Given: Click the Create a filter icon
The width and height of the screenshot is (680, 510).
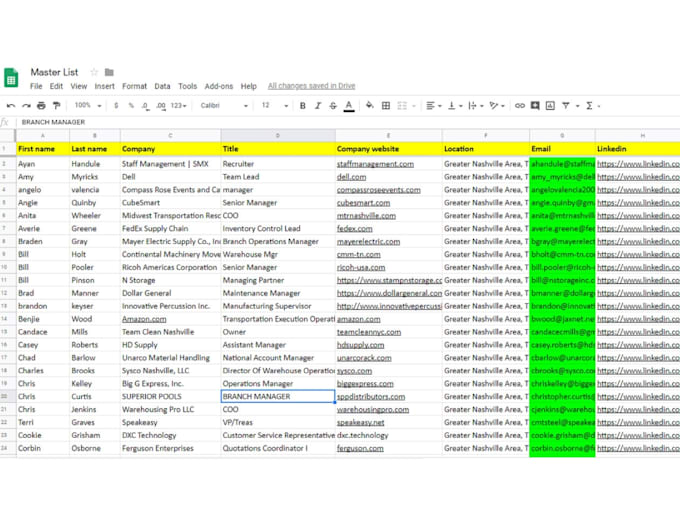Looking at the screenshot, I should click(x=566, y=105).
